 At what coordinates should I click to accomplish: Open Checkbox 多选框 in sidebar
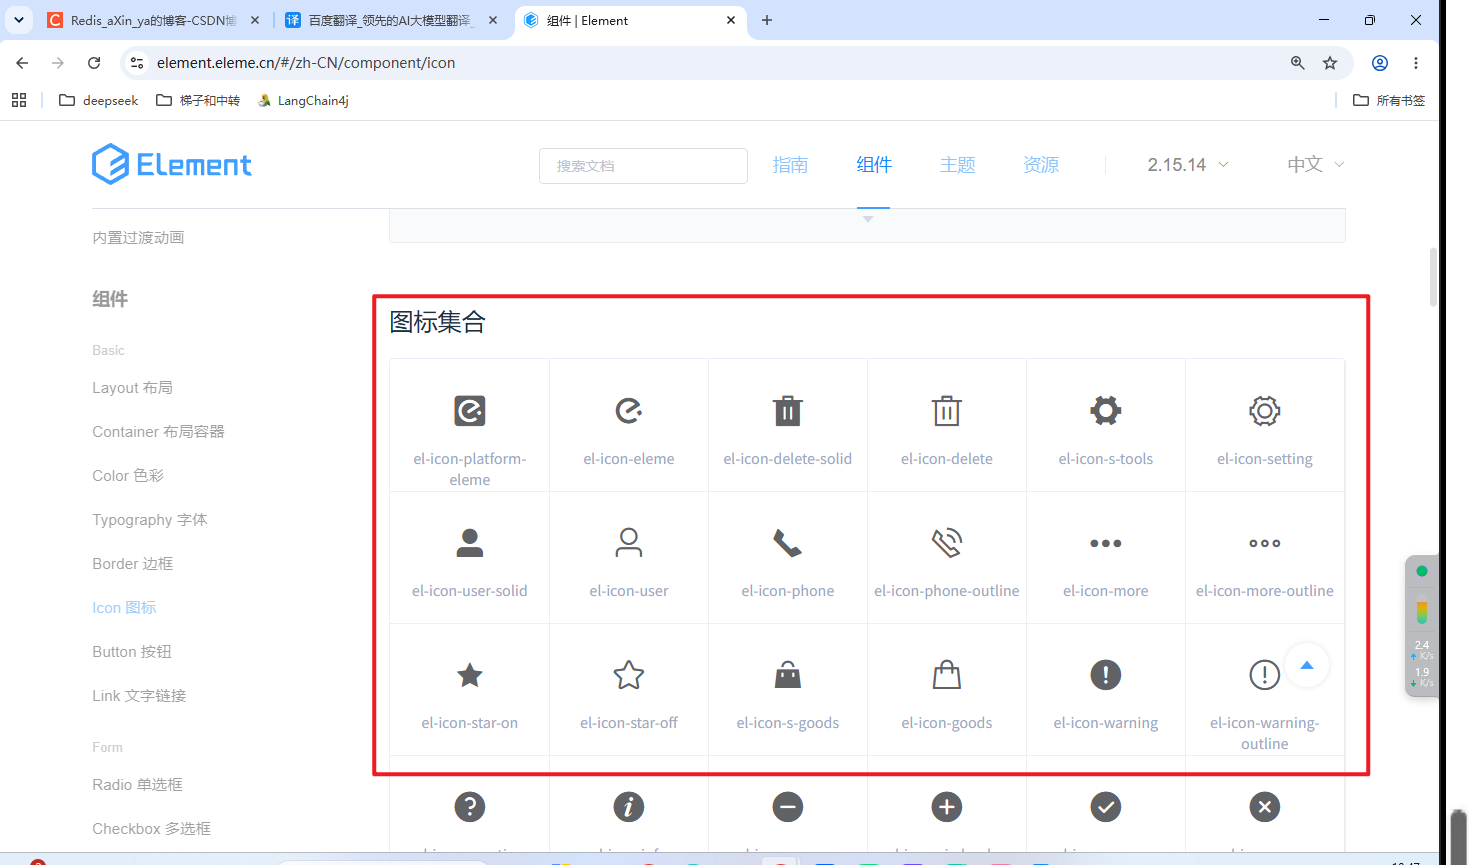click(x=151, y=829)
